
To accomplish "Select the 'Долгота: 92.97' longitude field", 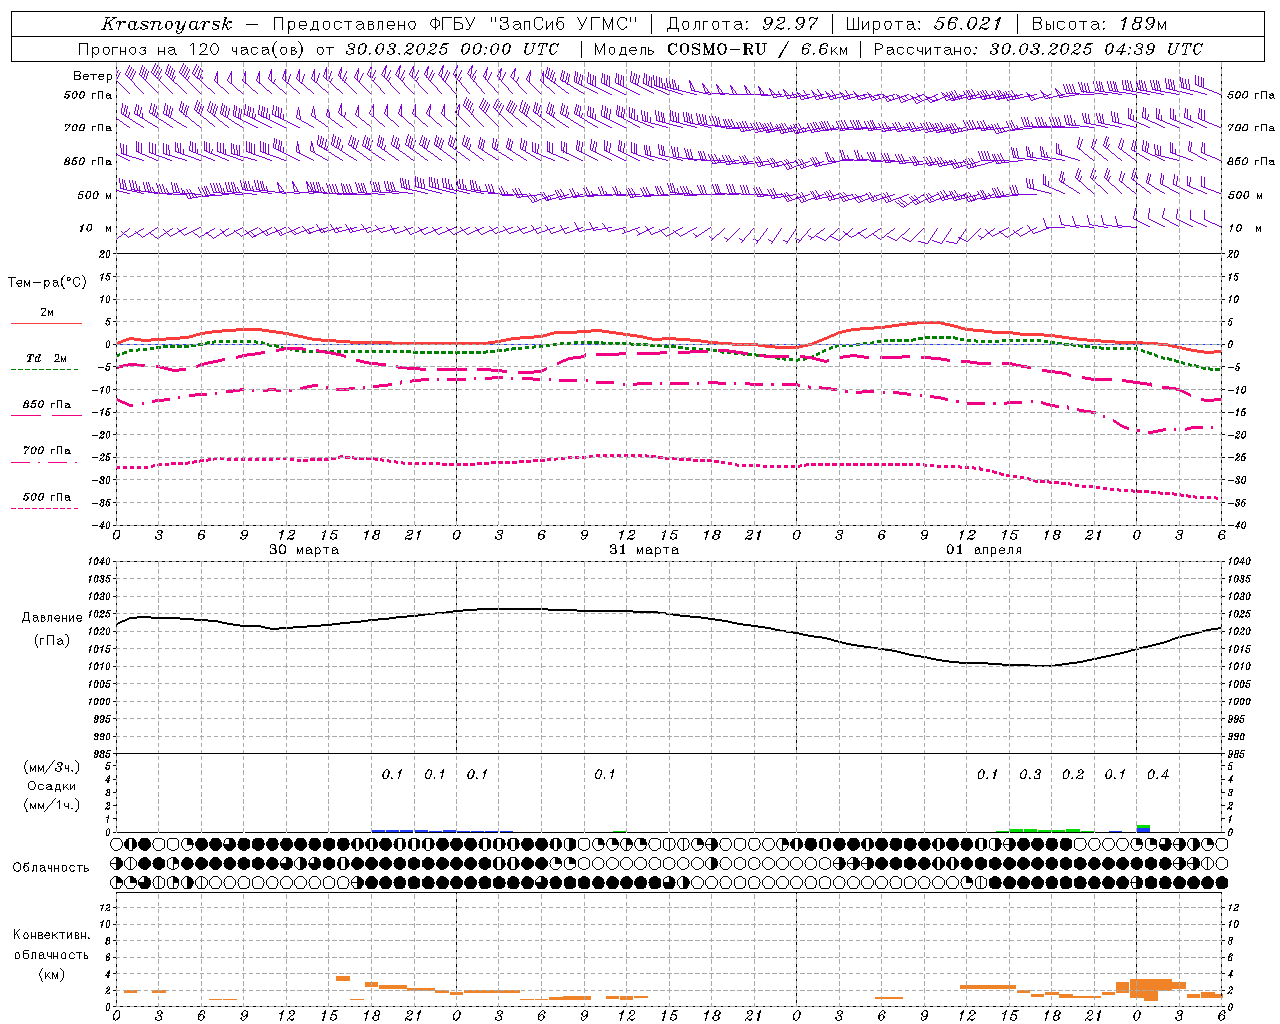I will [x=742, y=24].
